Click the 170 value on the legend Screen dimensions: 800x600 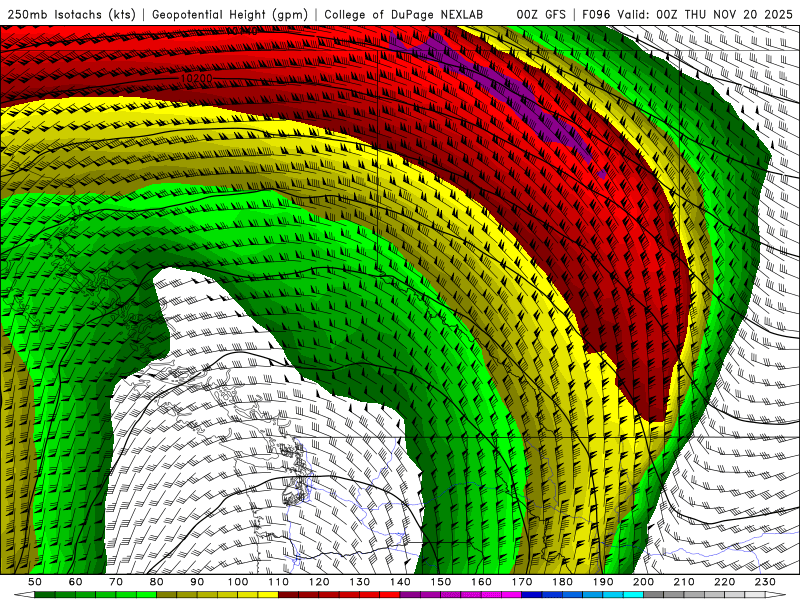click(522, 582)
